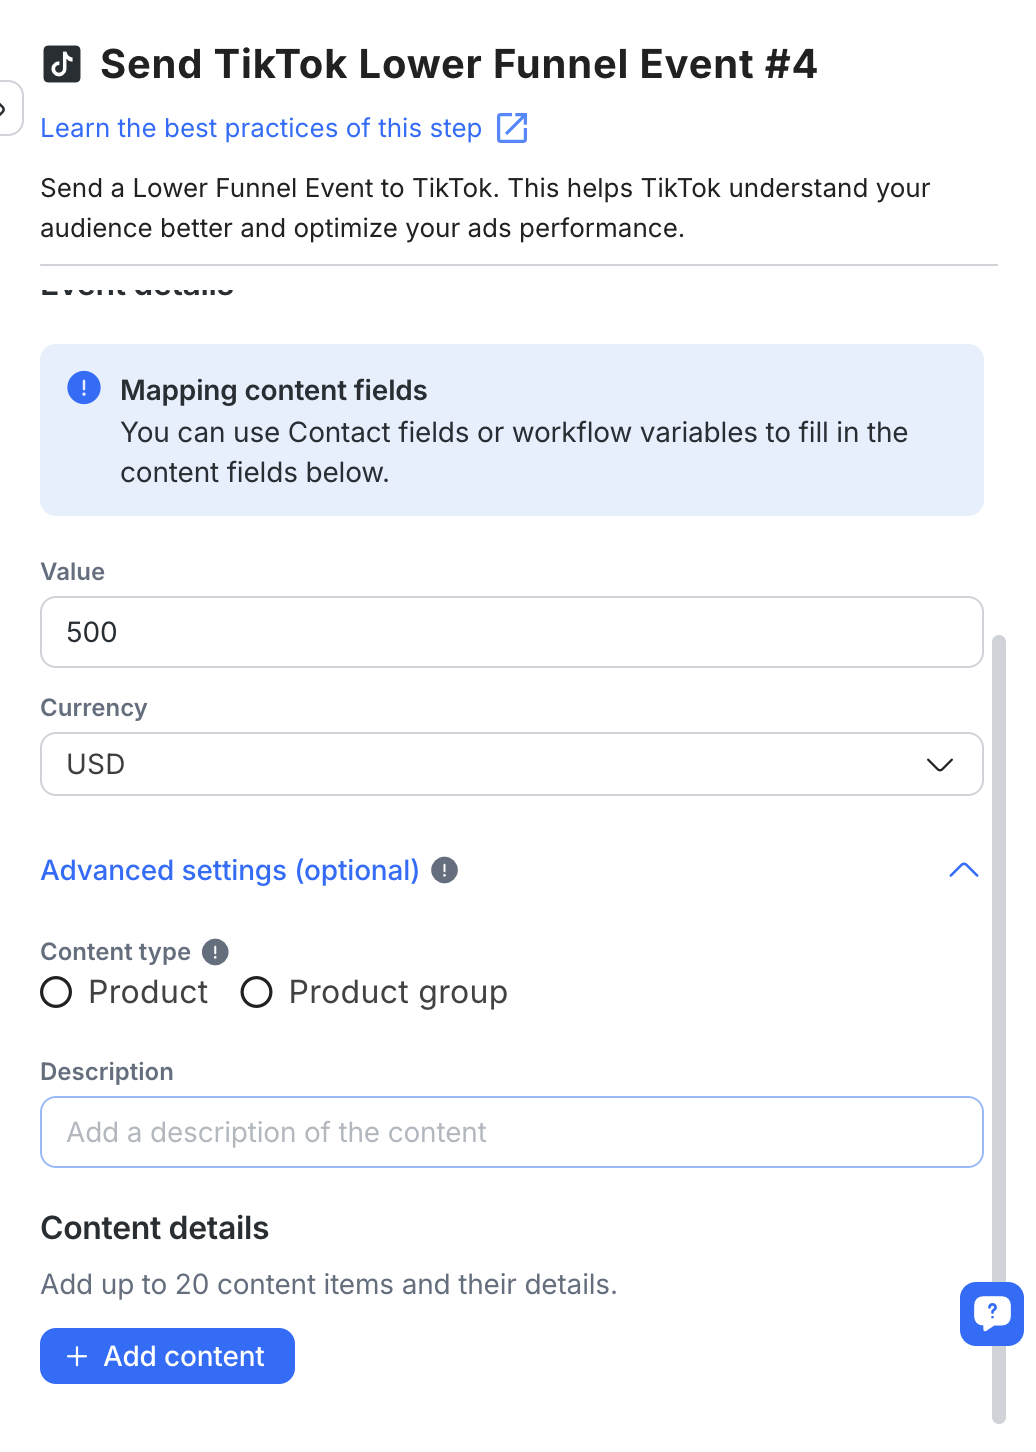Click the info icon beside Content type
1036x1452 pixels.
coord(215,952)
